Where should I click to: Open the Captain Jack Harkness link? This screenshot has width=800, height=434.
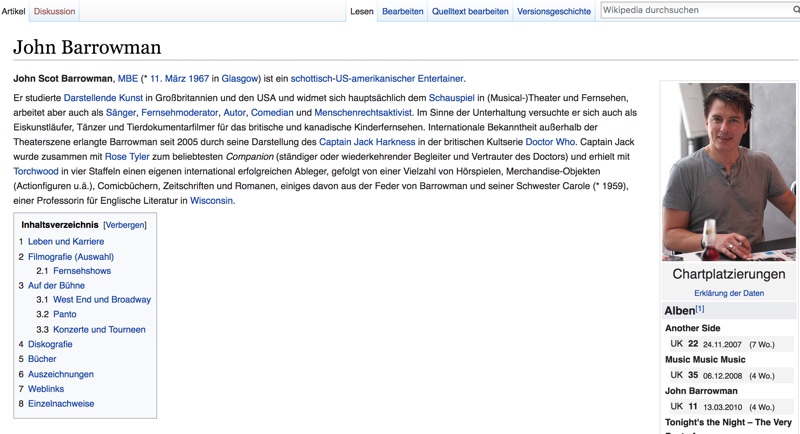pos(367,142)
